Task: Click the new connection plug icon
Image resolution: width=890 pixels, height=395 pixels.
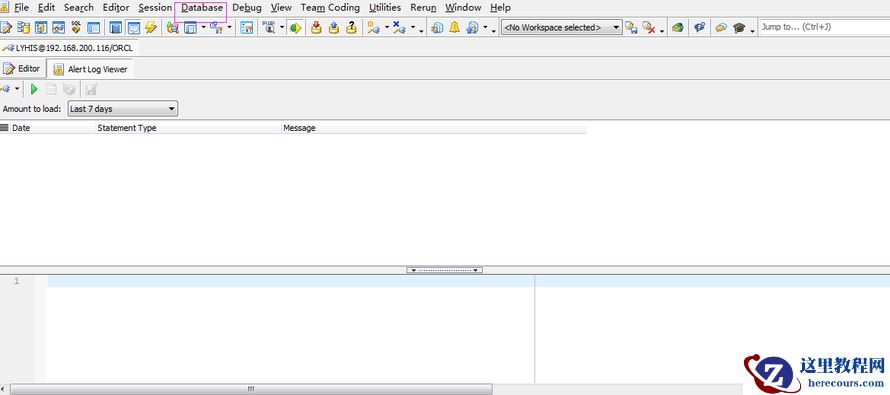Action: point(373,27)
